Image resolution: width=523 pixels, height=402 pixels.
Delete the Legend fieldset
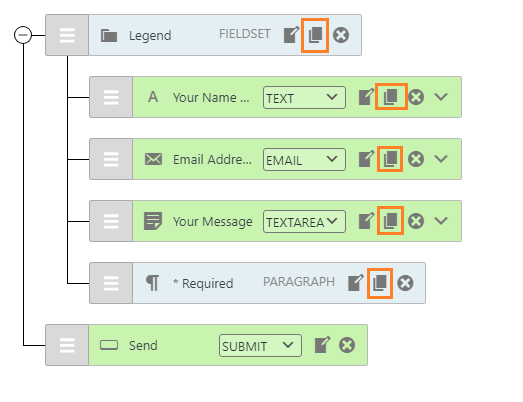click(341, 35)
